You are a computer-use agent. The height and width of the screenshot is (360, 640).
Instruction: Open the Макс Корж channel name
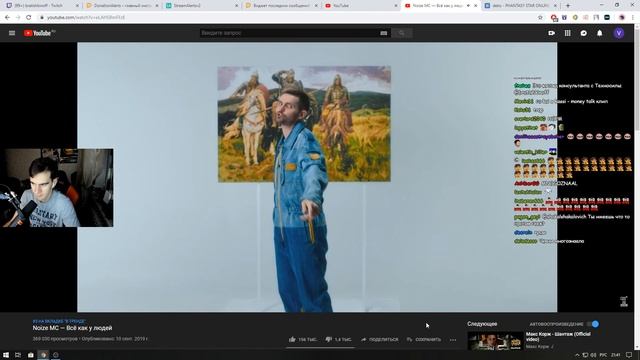click(x=537, y=347)
